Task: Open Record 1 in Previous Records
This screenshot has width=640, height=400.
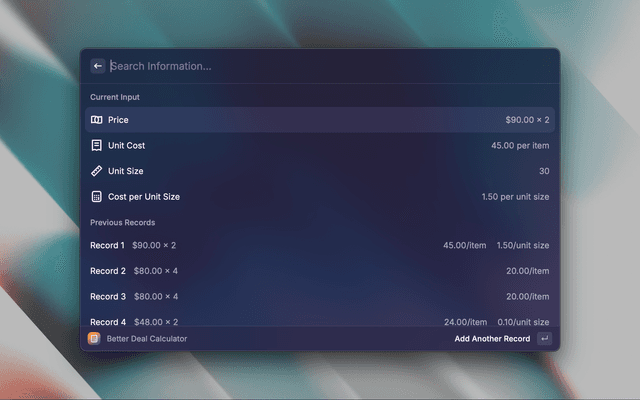Action: [108, 245]
